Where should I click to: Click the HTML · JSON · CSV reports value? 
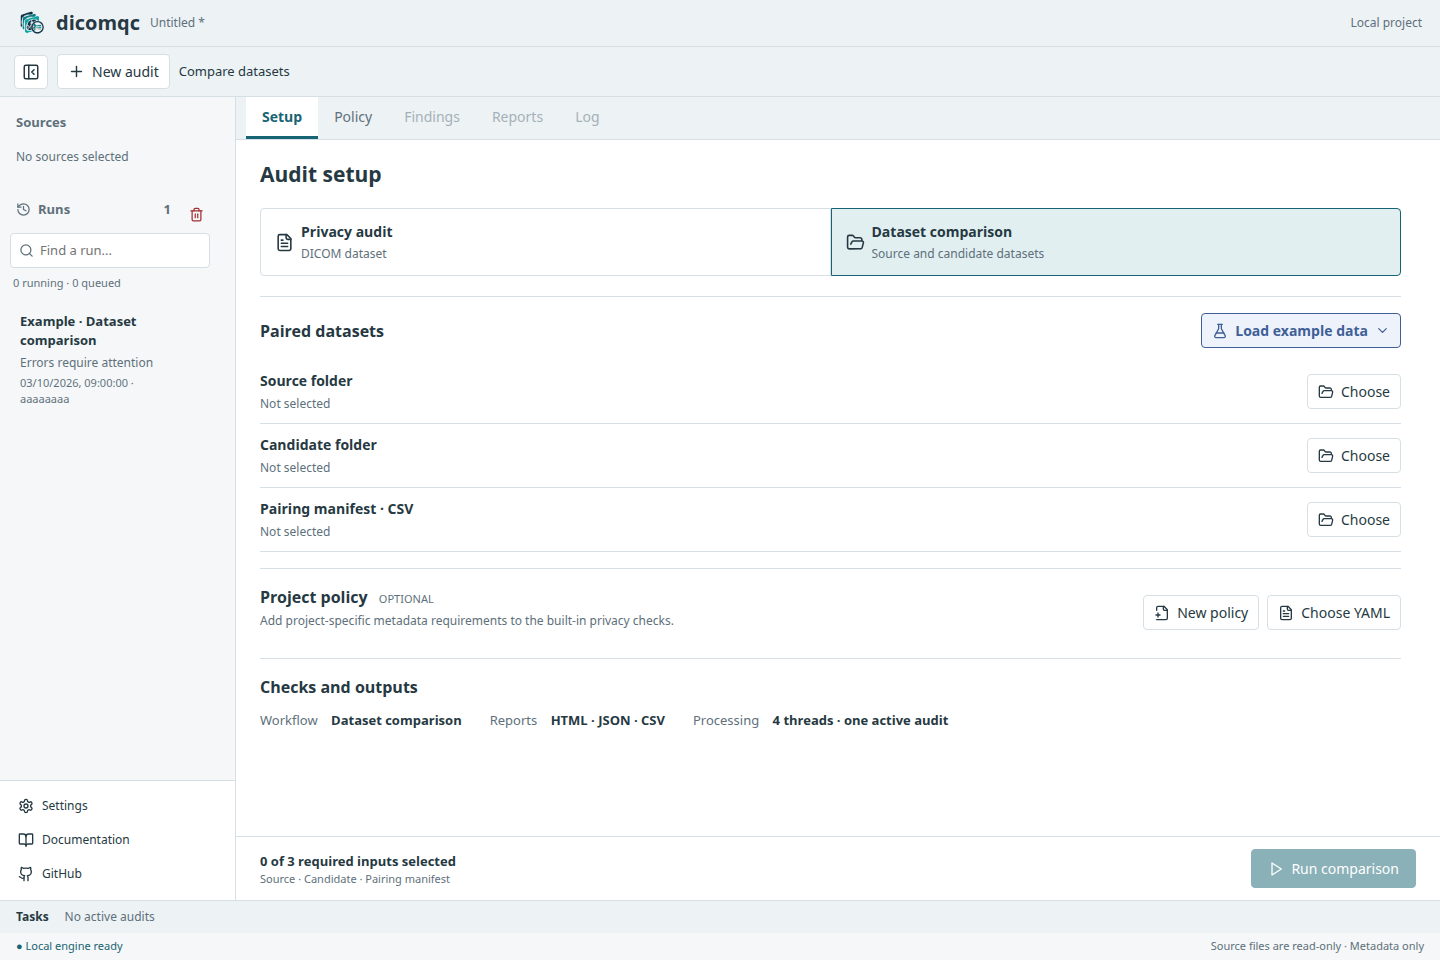[x=608, y=721]
